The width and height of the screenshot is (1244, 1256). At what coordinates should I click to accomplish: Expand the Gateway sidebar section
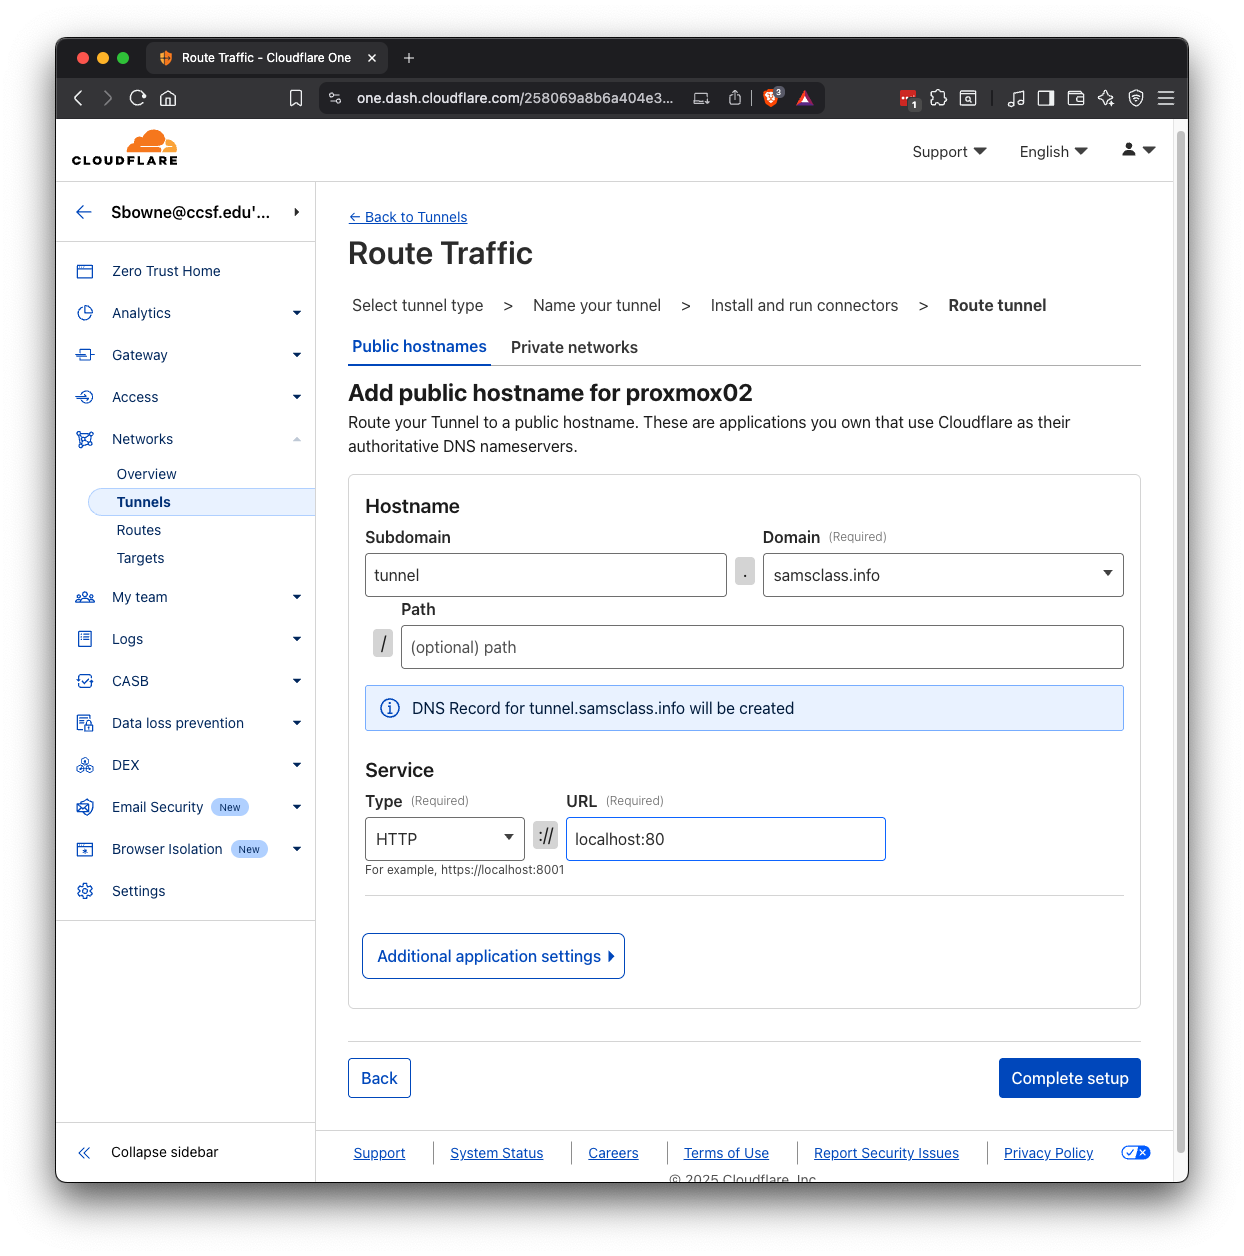297,355
